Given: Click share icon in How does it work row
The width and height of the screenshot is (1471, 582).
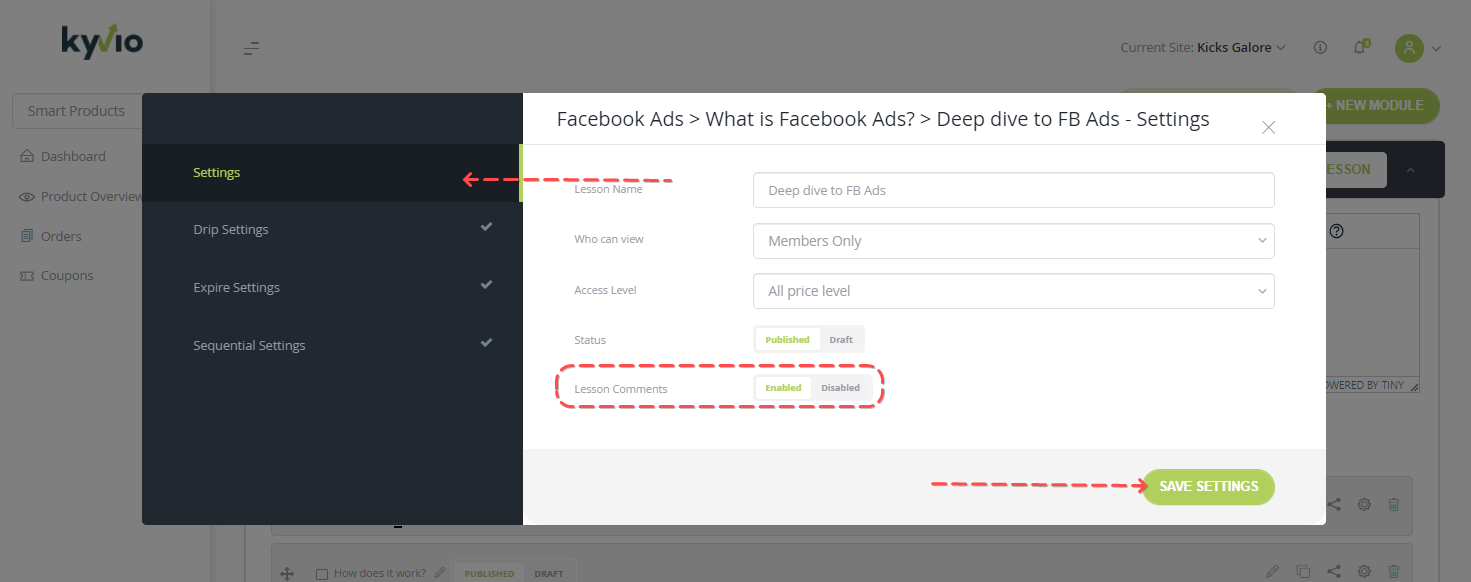Looking at the screenshot, I should pyautogui.click(x=1334, y=573).
